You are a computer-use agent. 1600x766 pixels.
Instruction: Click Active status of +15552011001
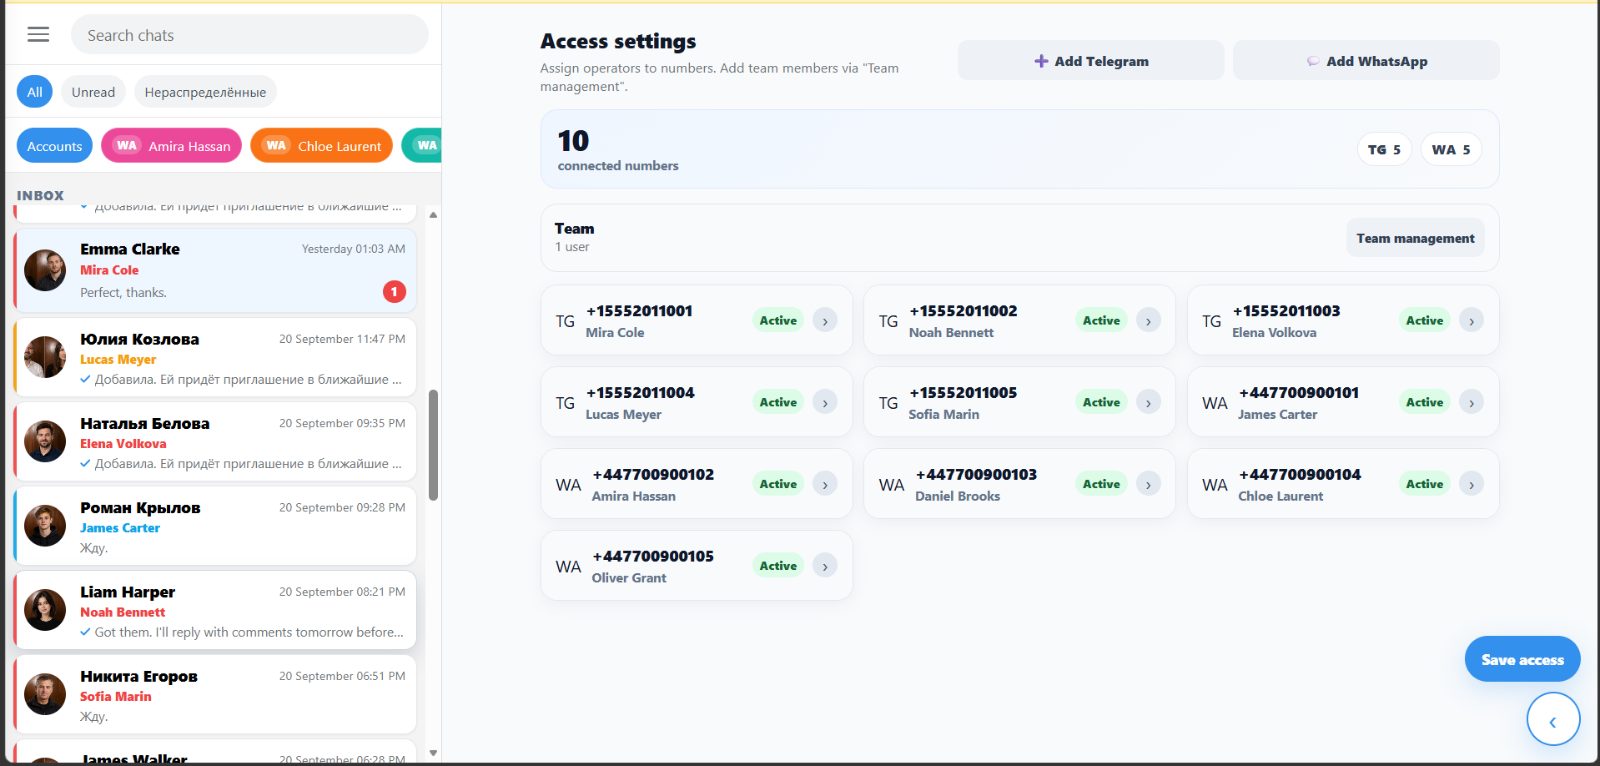pos(778,321)
